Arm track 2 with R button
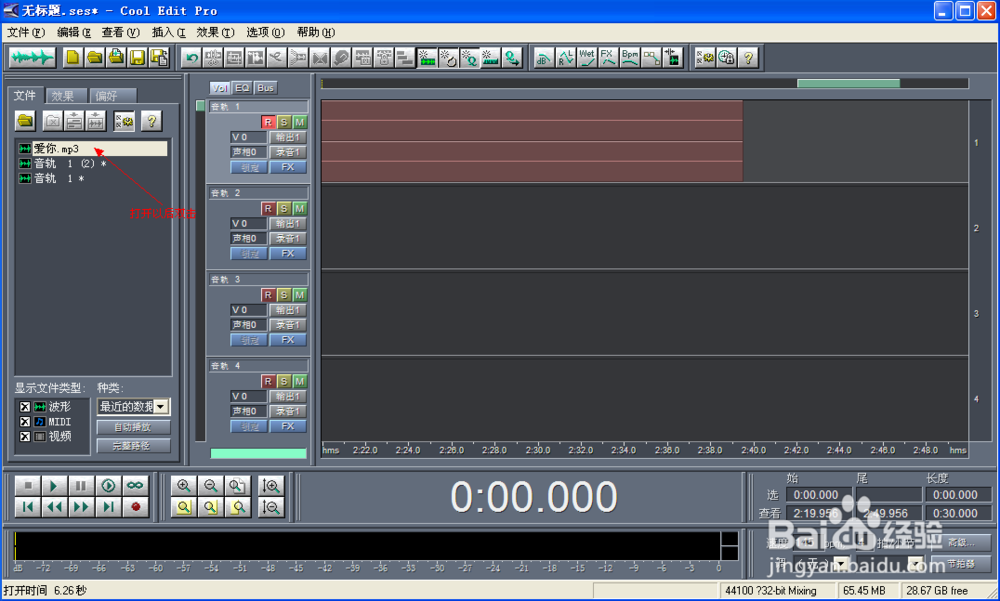This screenshot has width=1000, height=601. (x=268, y=209)
